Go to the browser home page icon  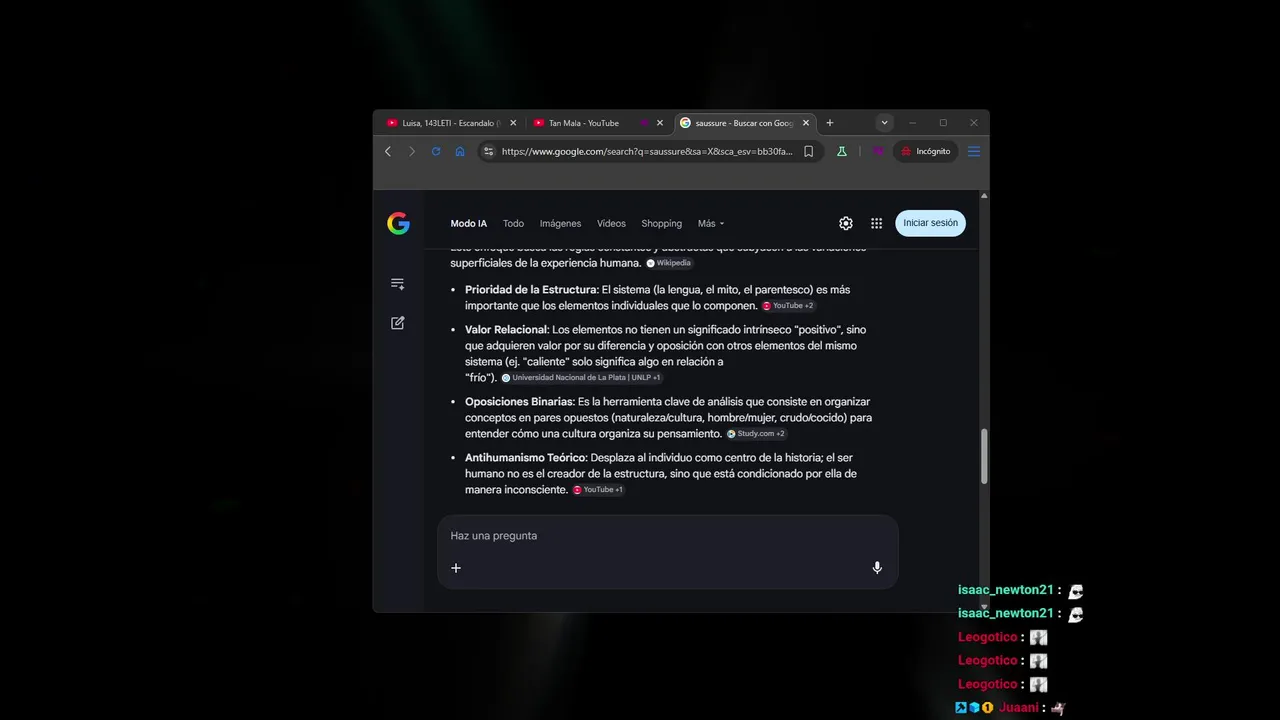pos(460,152)
